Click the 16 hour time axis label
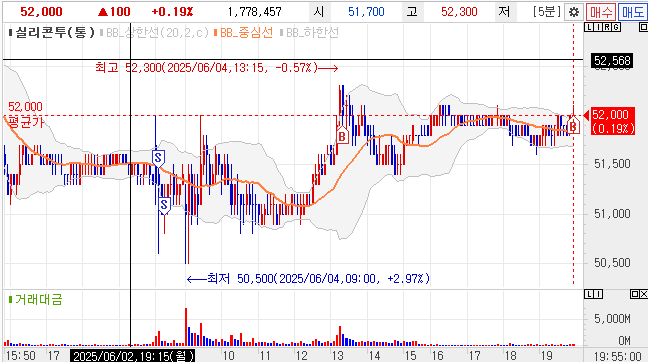 click(438, 356)
